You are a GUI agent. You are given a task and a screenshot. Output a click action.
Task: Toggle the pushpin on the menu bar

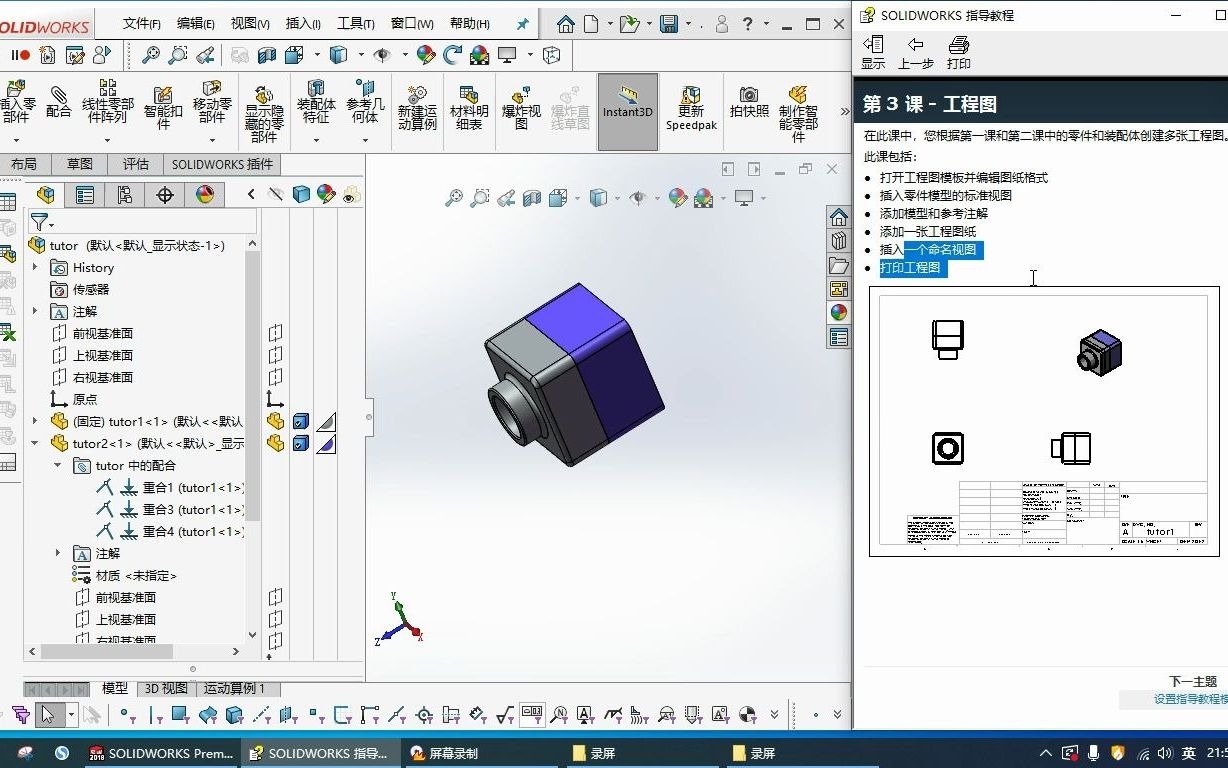click(x=521, y=22)
